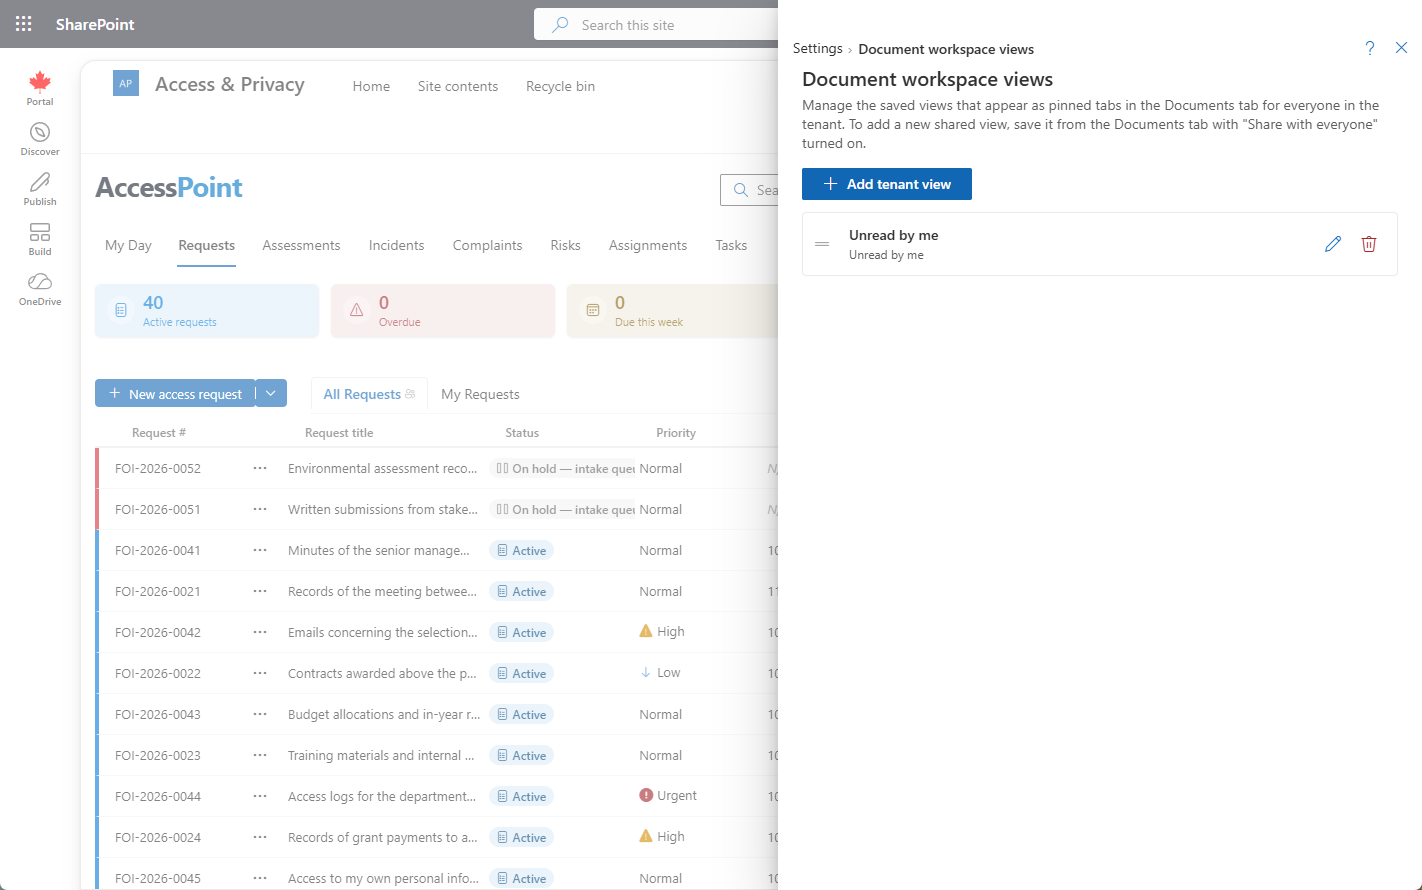
Task: Click the New access request button
Action: 175,393
